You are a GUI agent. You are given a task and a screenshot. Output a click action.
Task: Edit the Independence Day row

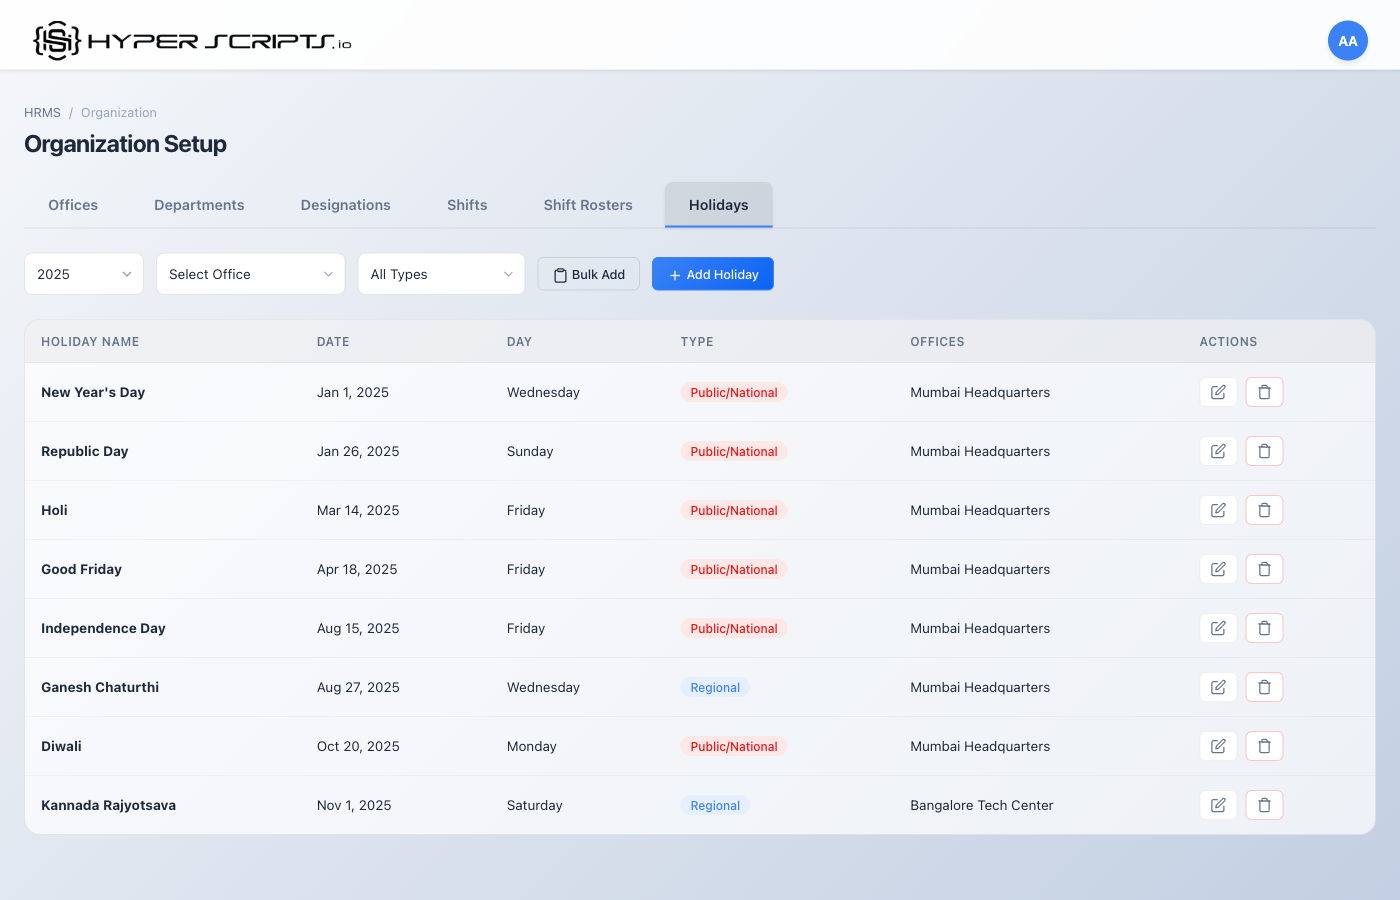[x=1218, y=628]
